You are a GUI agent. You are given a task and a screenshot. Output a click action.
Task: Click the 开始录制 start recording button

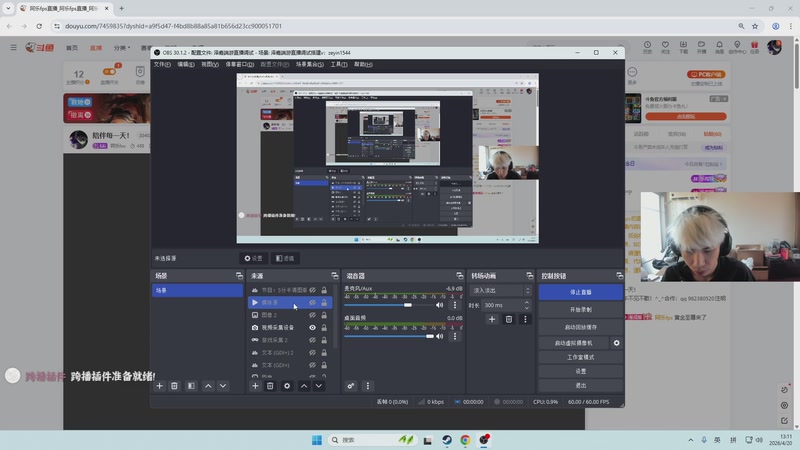click(581, 310)
